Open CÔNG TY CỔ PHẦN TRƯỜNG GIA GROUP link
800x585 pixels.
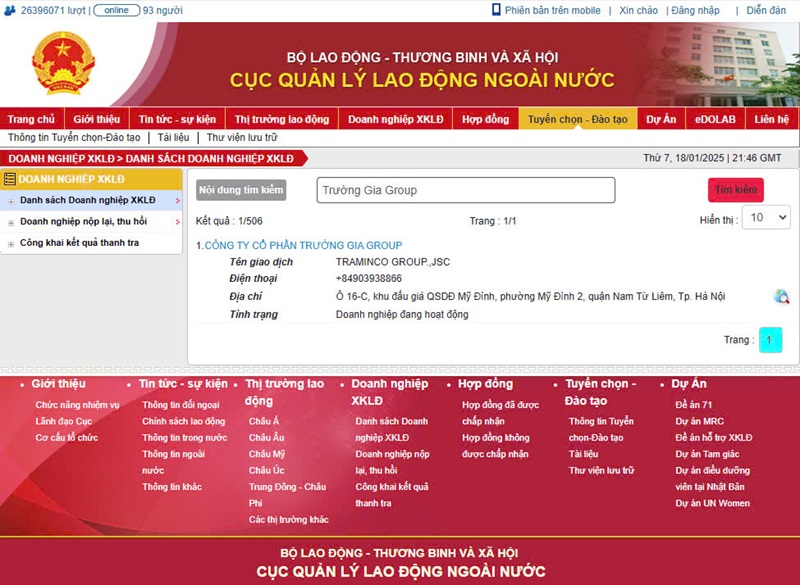(303, 245)
